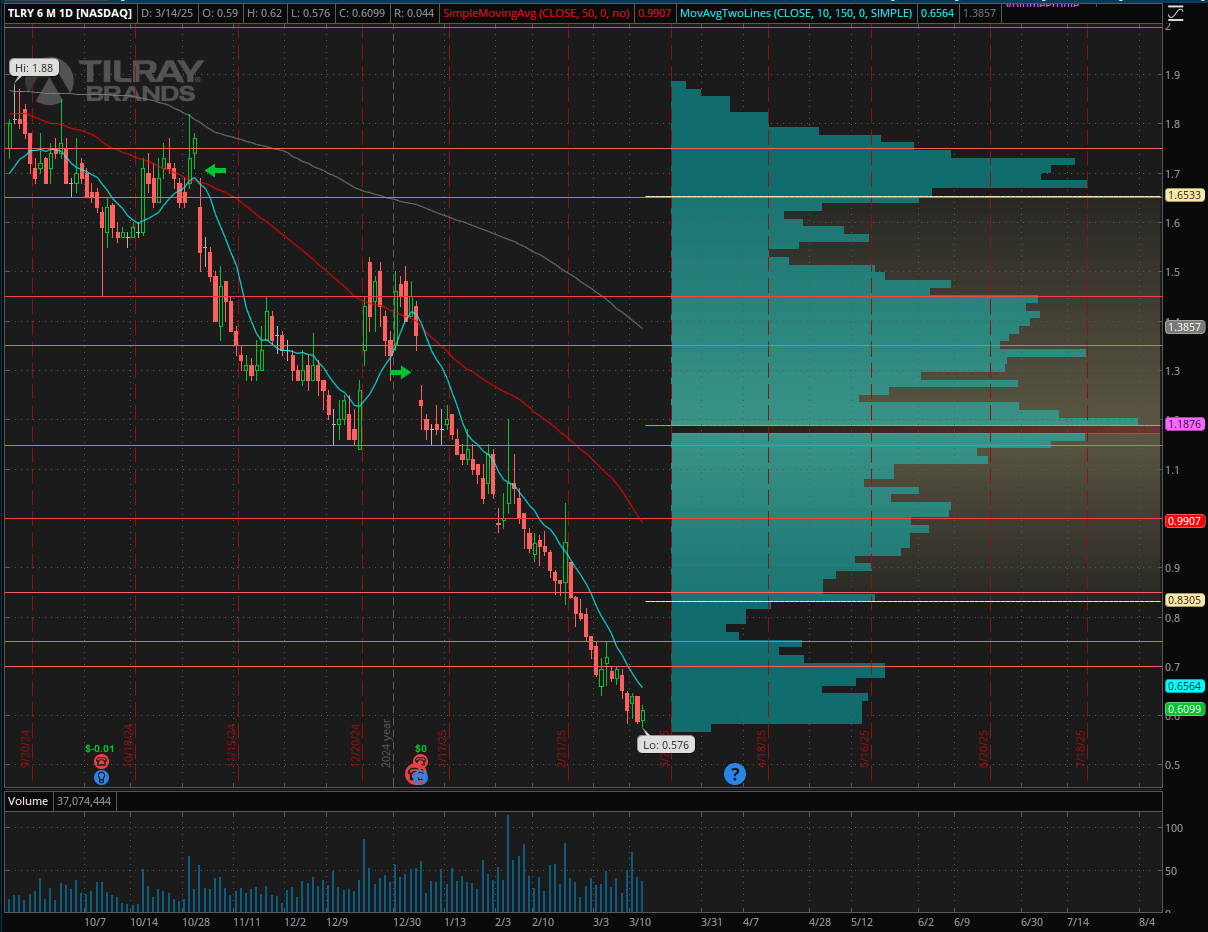Click the red 0.9907 bubble on the price axis
Image resolution: width=1208 pixels, height=932 pixels.
click(x=1184, y=520)
